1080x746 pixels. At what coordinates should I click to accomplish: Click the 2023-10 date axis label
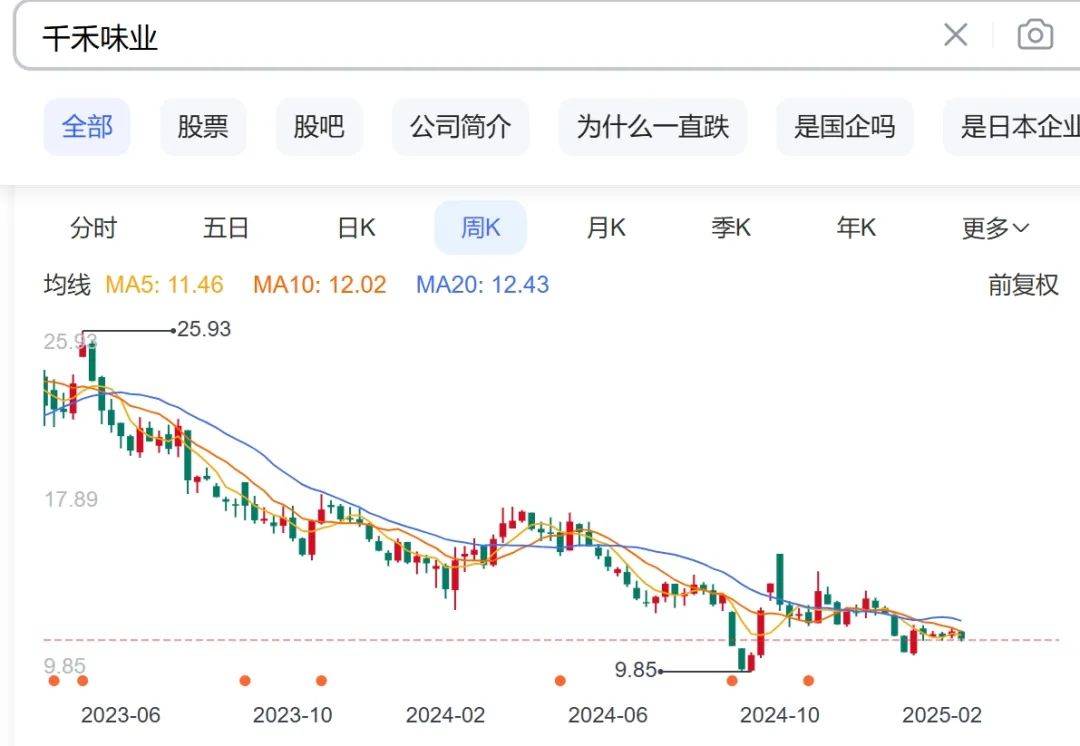pos(292,715)
